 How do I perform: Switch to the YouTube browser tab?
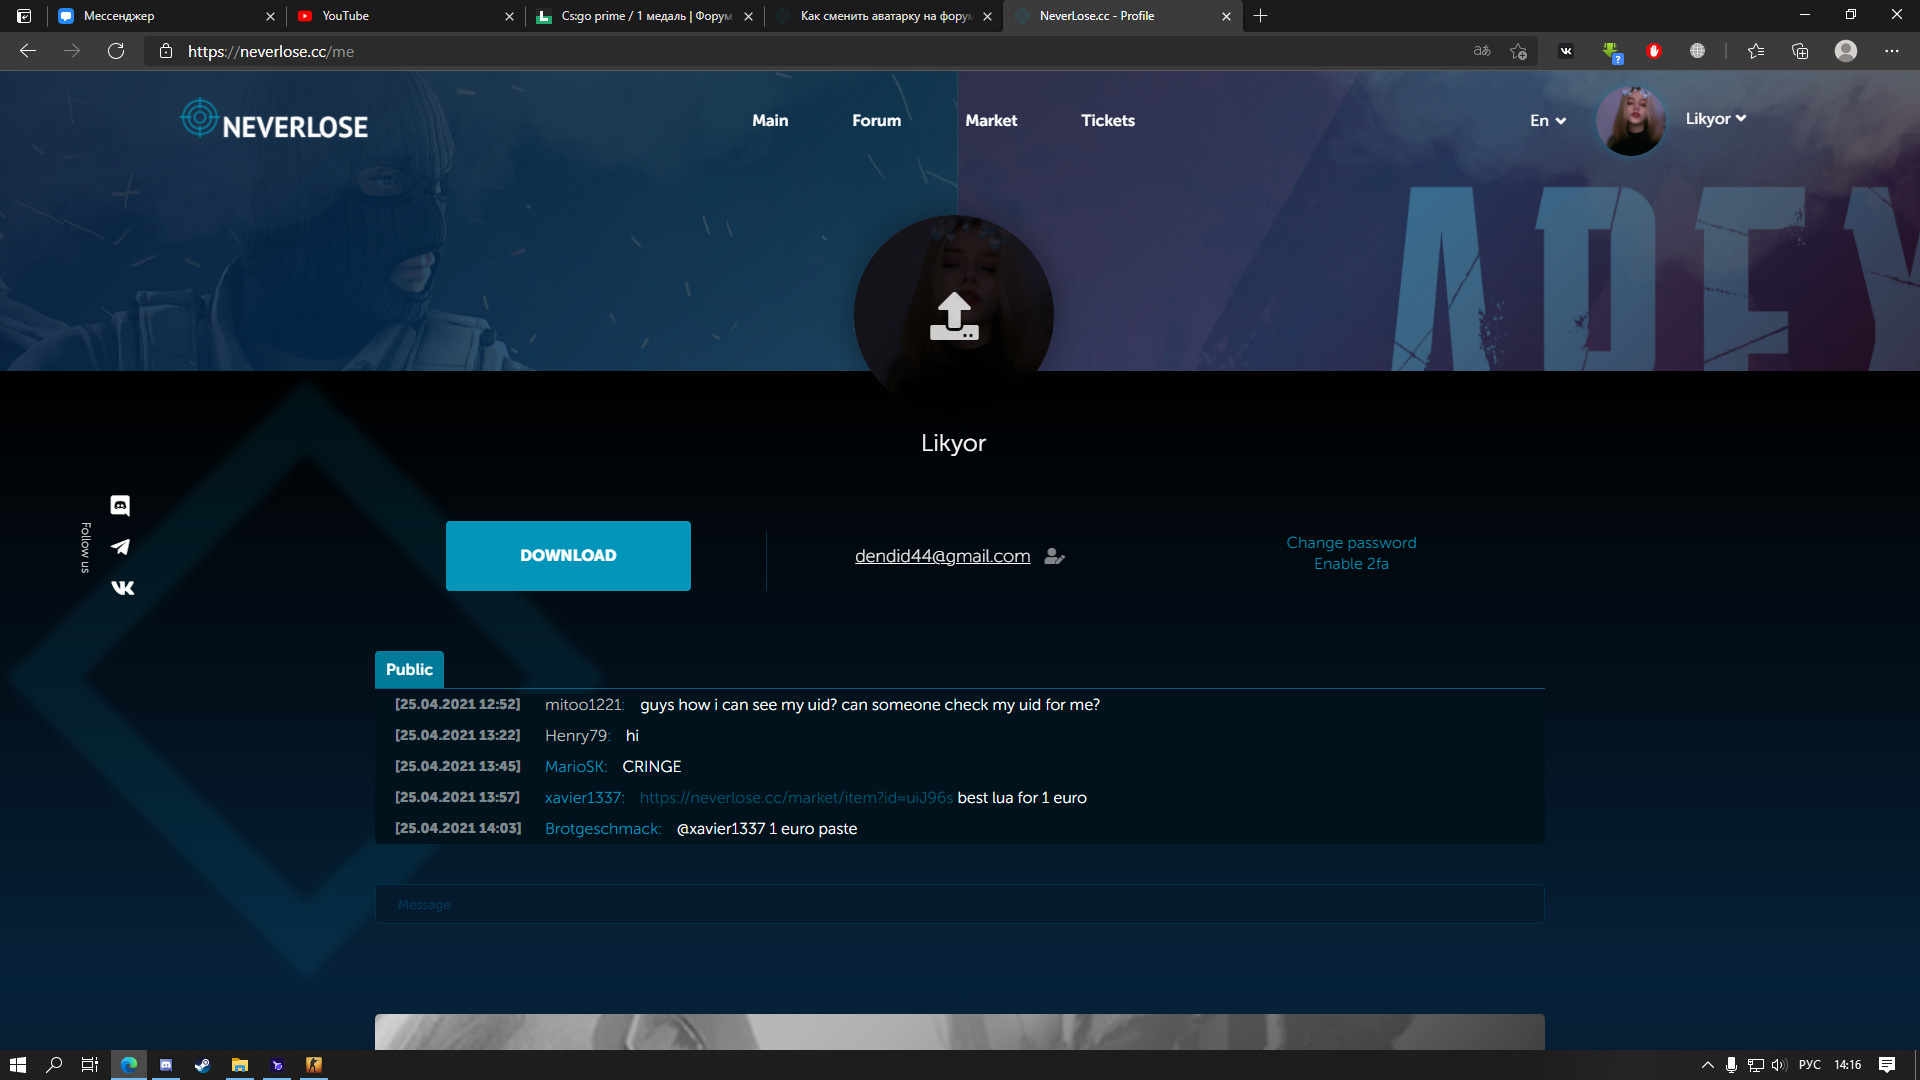click(400, 16)
